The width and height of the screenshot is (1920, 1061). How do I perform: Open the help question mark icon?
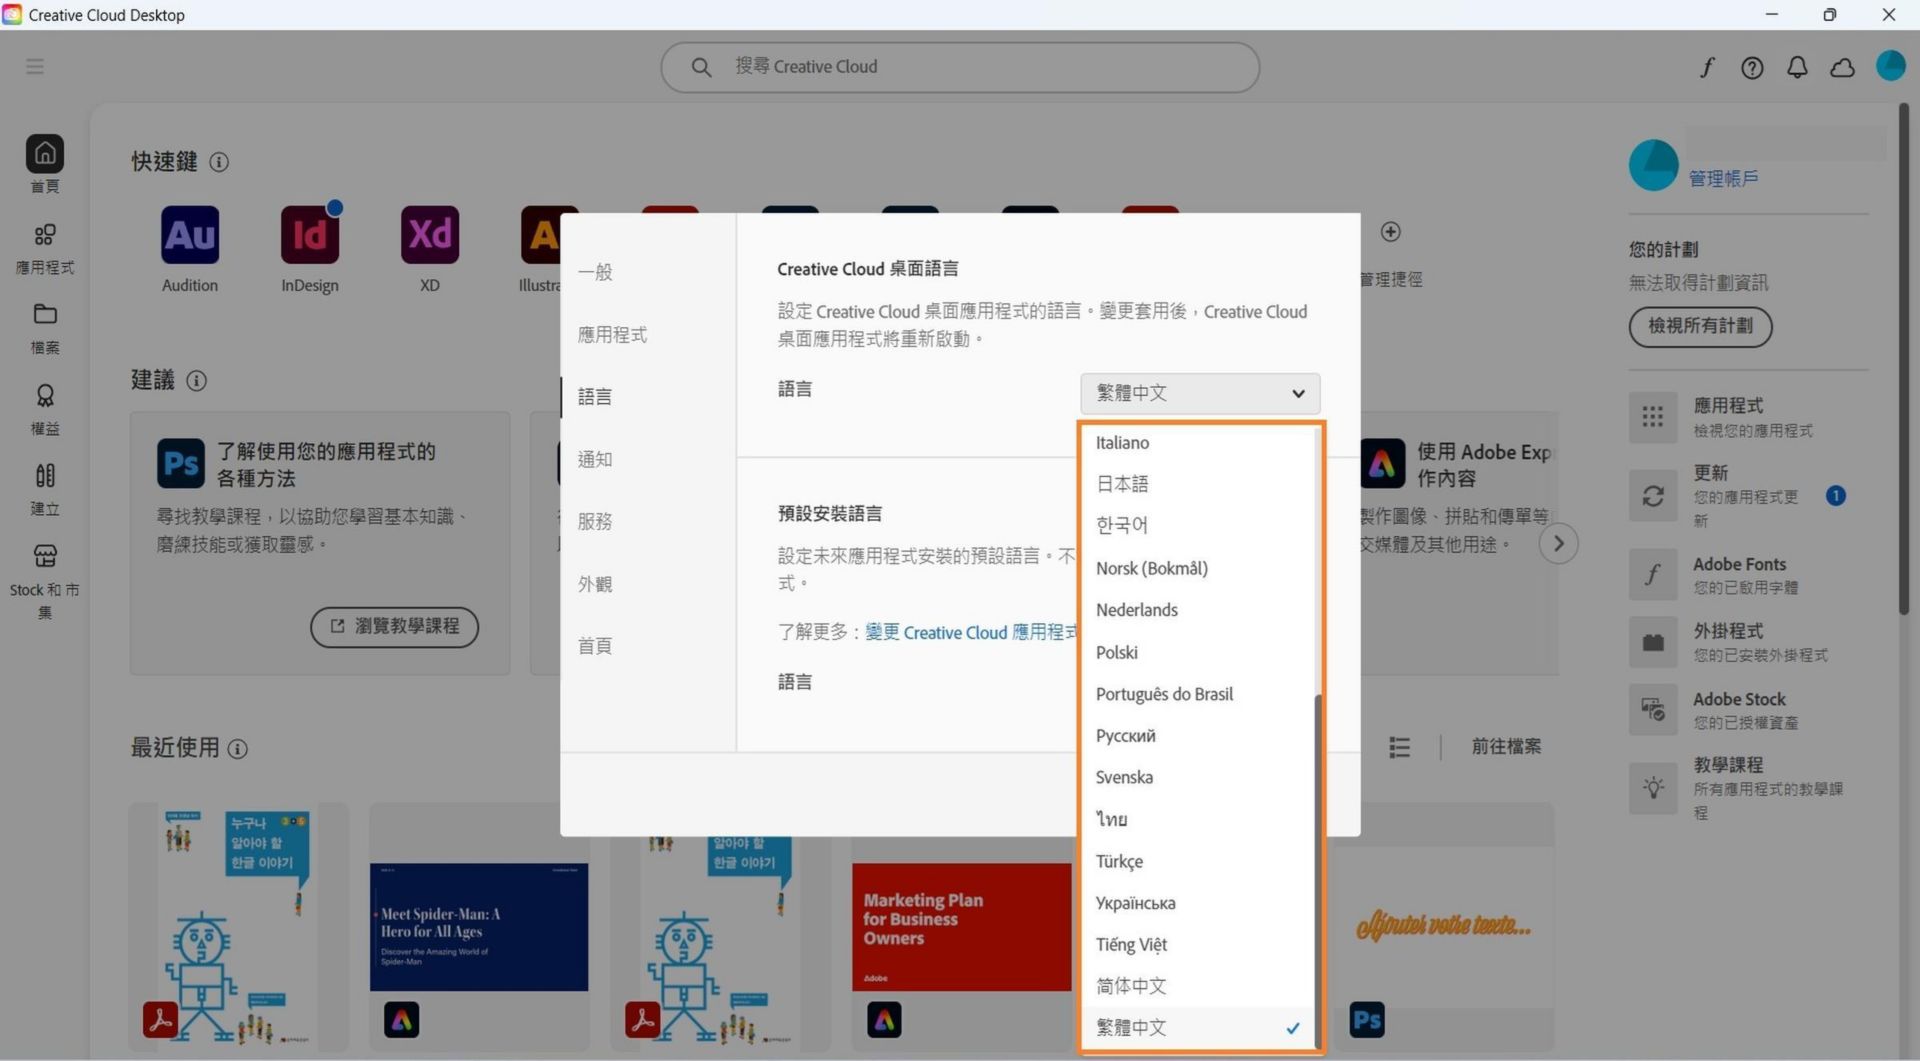(1752, 67)
